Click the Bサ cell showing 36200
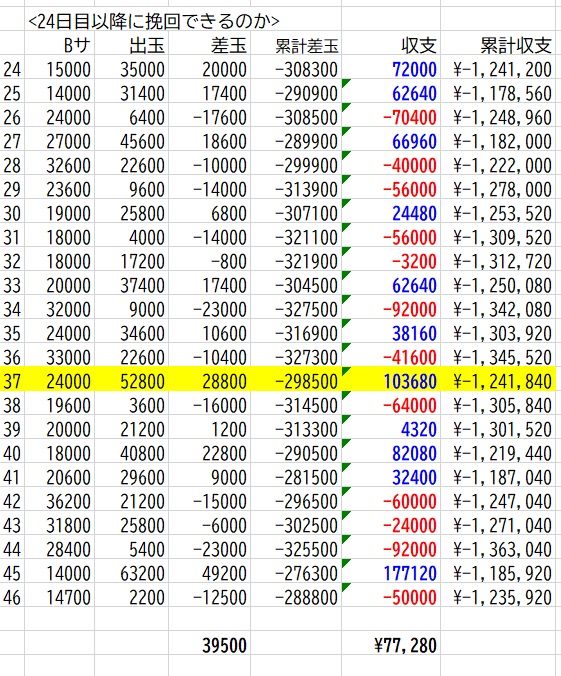561x676 pixels. [60, 501]
